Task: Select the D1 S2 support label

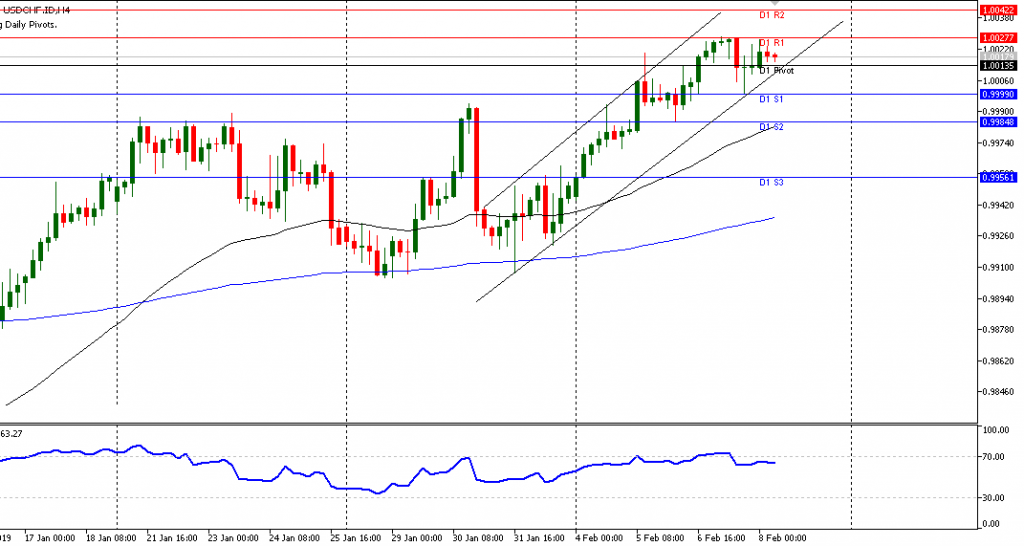Action: pos(771,128)
